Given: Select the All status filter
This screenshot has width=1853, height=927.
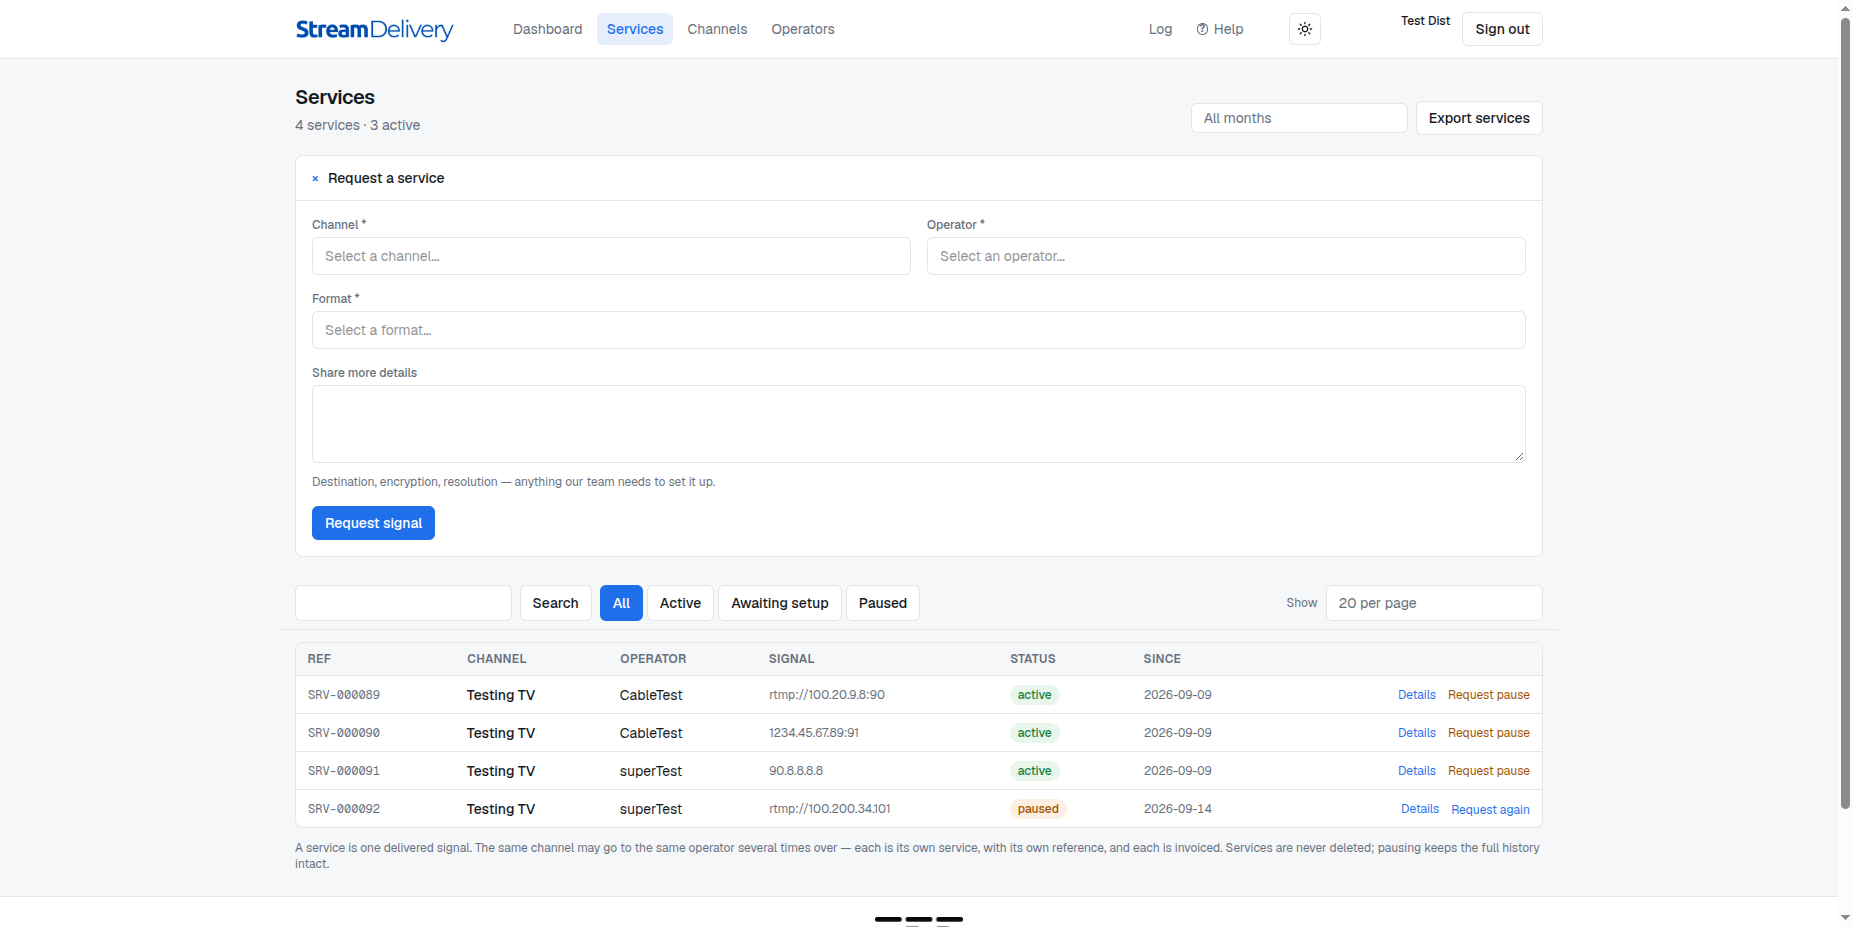Looking at the screenshot, I should point(621,603).
